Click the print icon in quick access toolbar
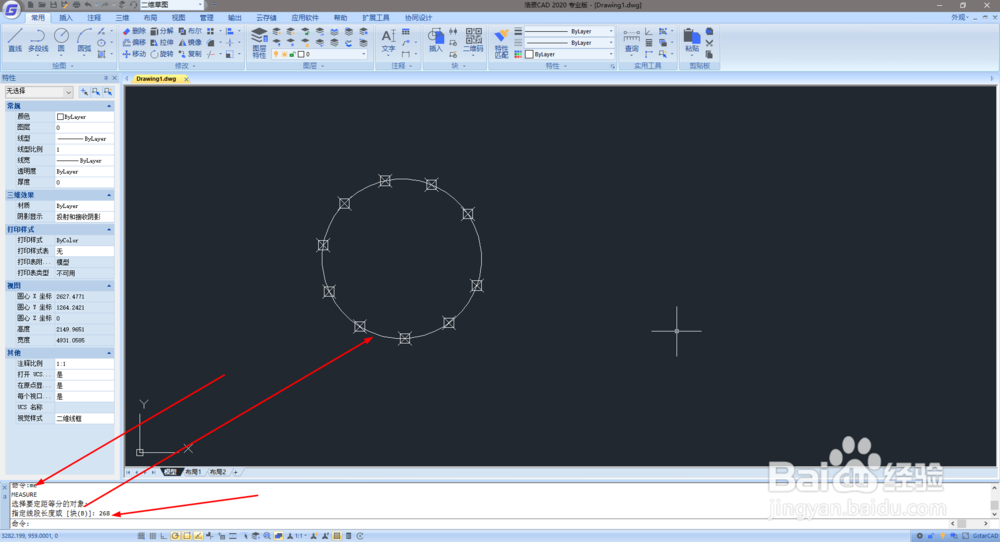Screen dimensions: 1000x542 click(x=76, y=4)
